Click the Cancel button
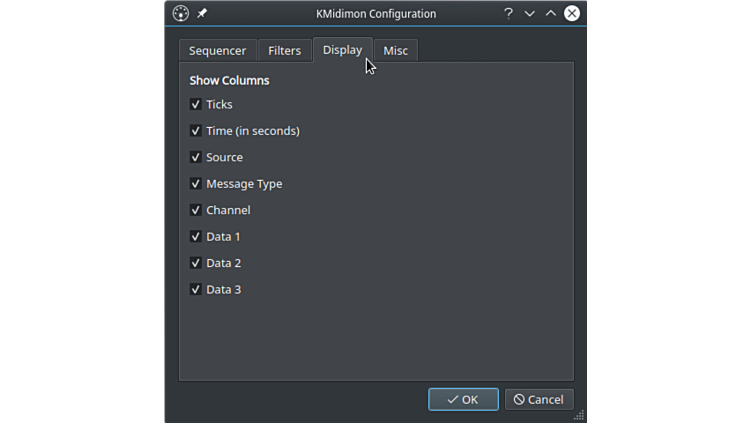The image size is (752, 423). pyautogui.click(x=539, y=399)
